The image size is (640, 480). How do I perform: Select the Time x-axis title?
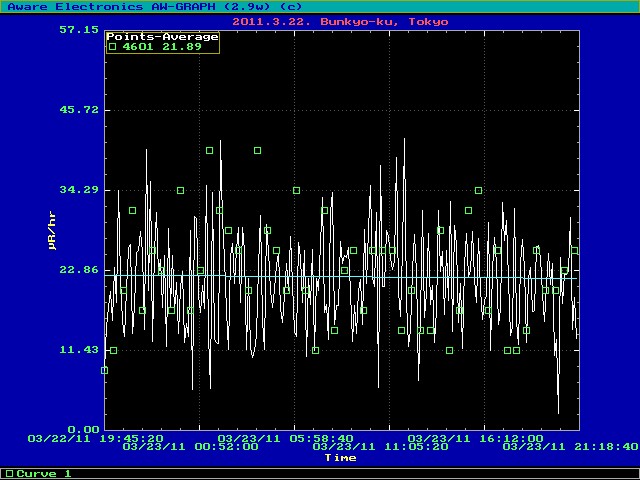pyautogui.click(x=340, y=458)
